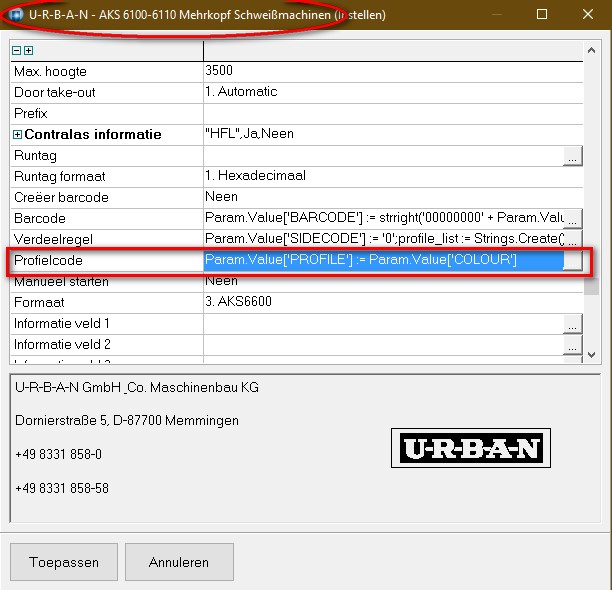Click the Verdeelregel Param.Value expression field
This screenshot has width=612, height=590.
(384, 239)
